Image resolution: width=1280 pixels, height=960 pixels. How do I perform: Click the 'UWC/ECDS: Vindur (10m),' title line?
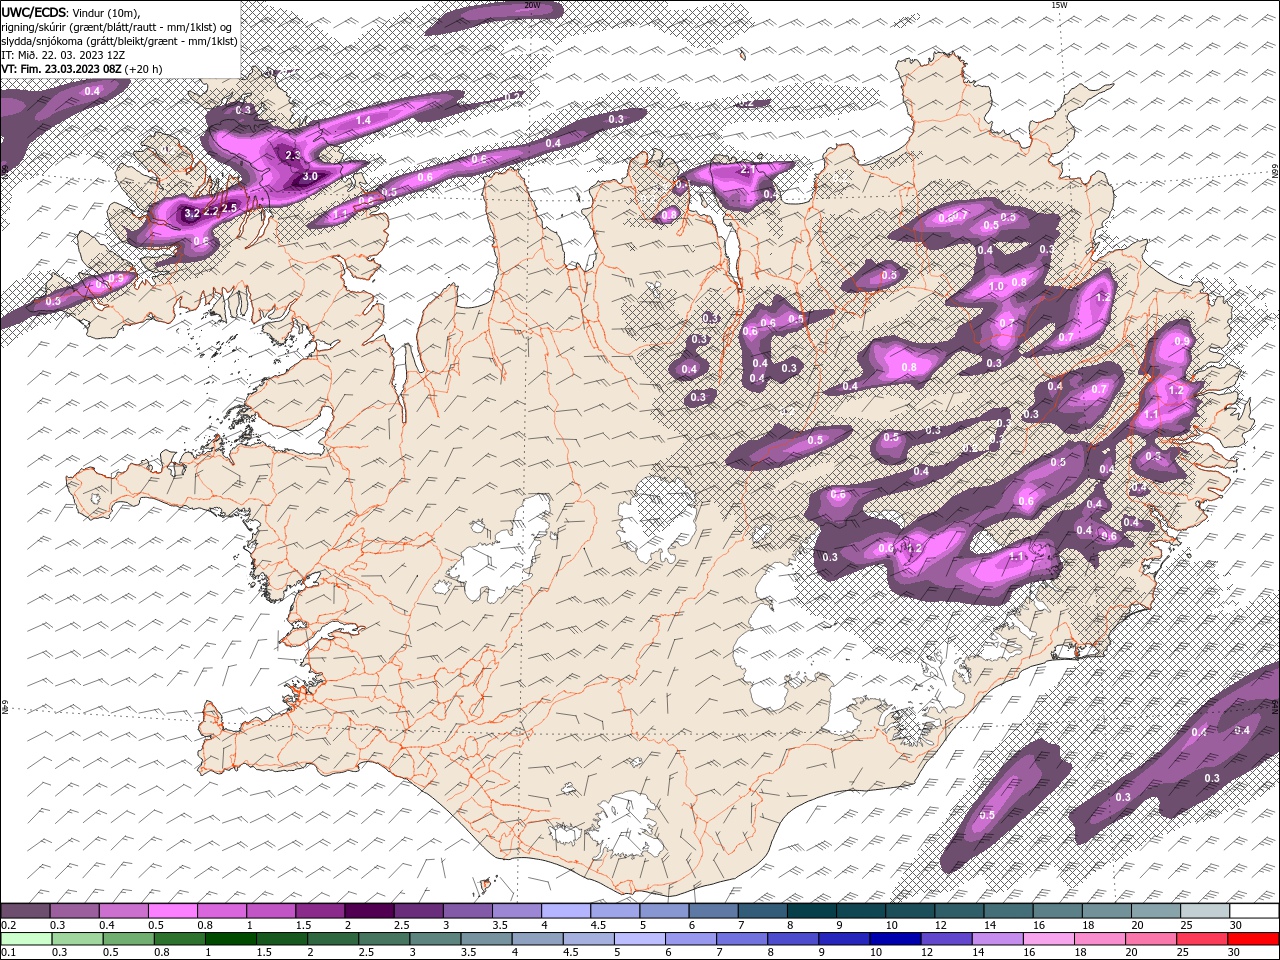71,12
